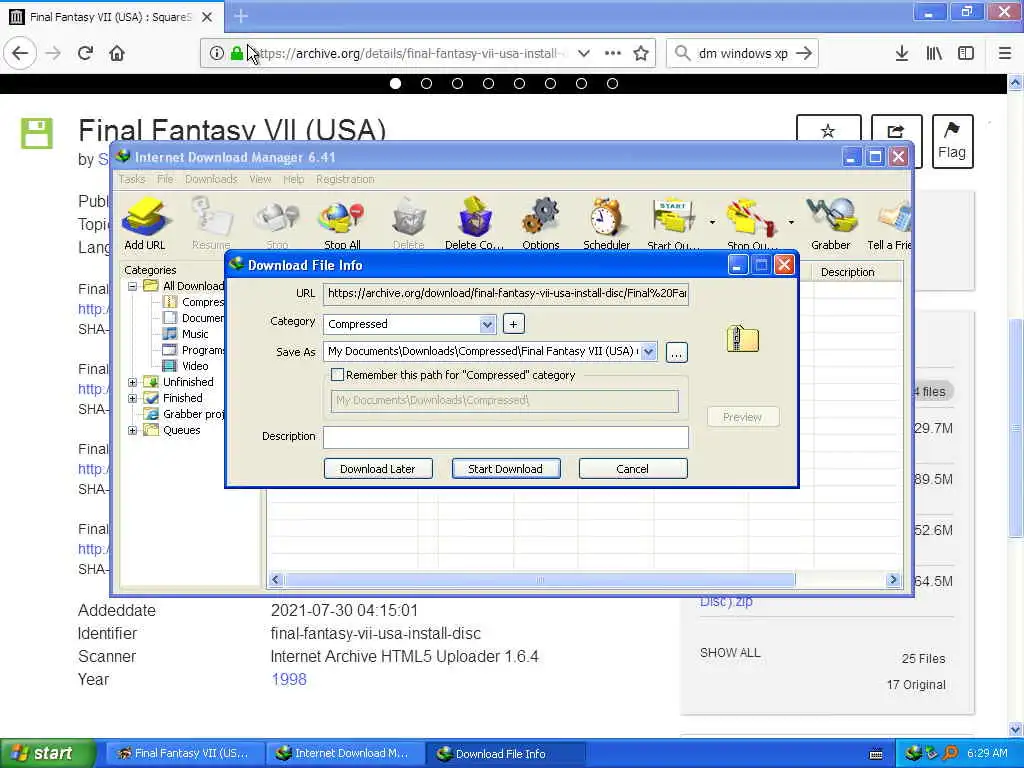1024x768 pixels.
Task: Click the Resume toolbar icon
Action: coord(211,224)
